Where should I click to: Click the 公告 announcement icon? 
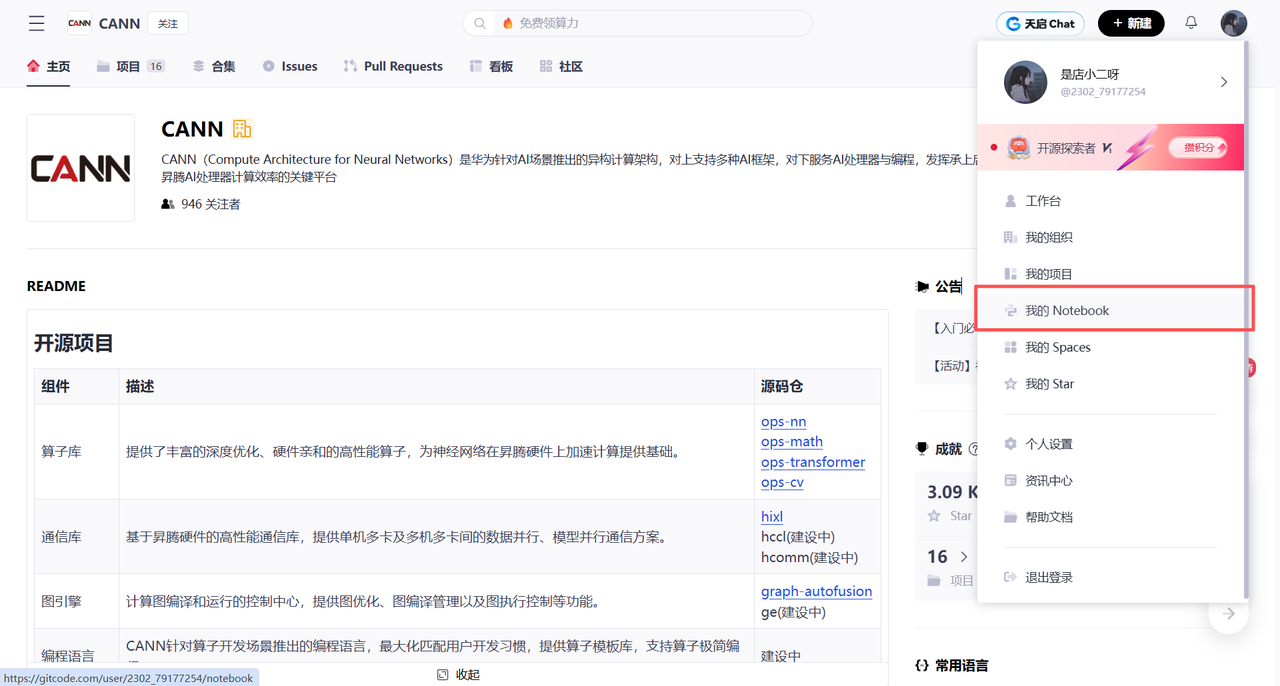point(922,286)
